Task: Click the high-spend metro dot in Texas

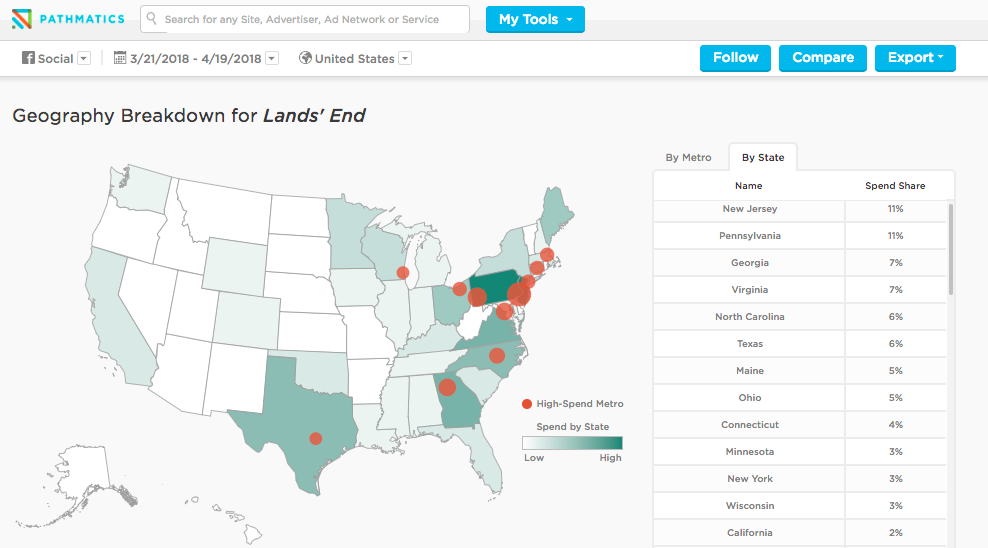Action: coord(316,438)
